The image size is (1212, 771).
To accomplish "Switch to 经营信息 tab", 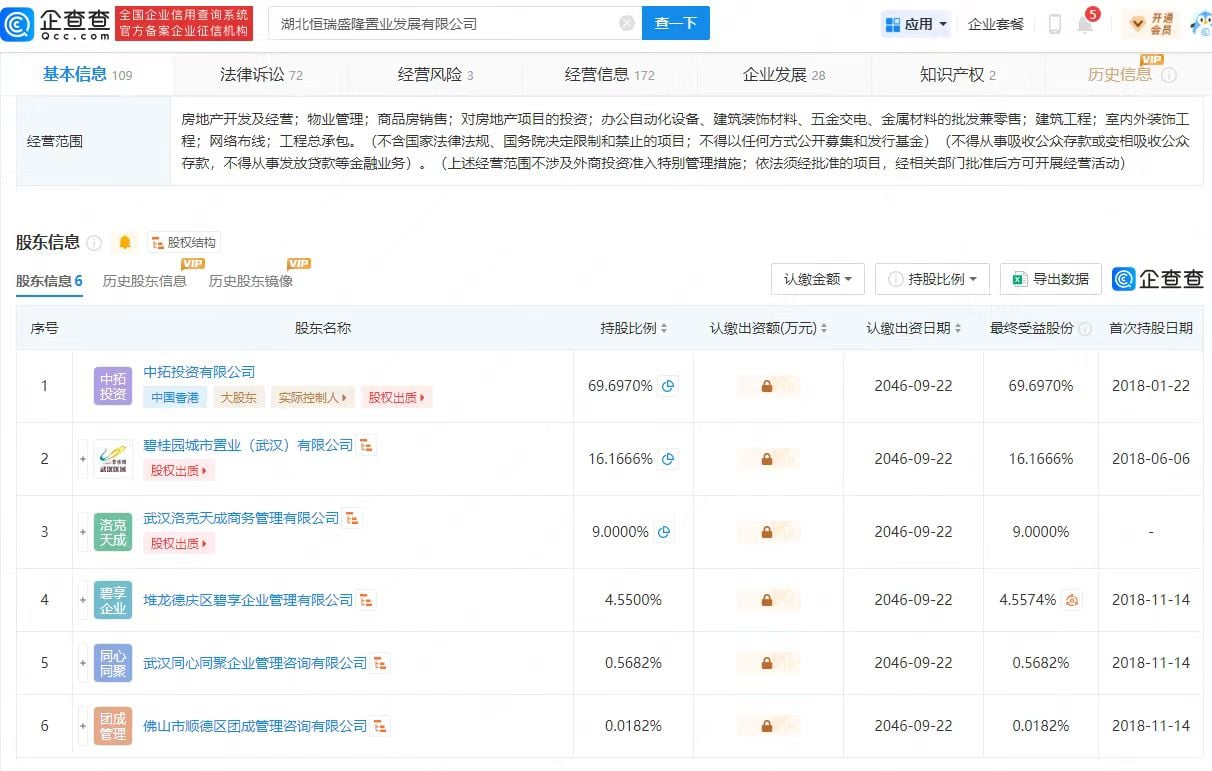I will tap(609, 75).
